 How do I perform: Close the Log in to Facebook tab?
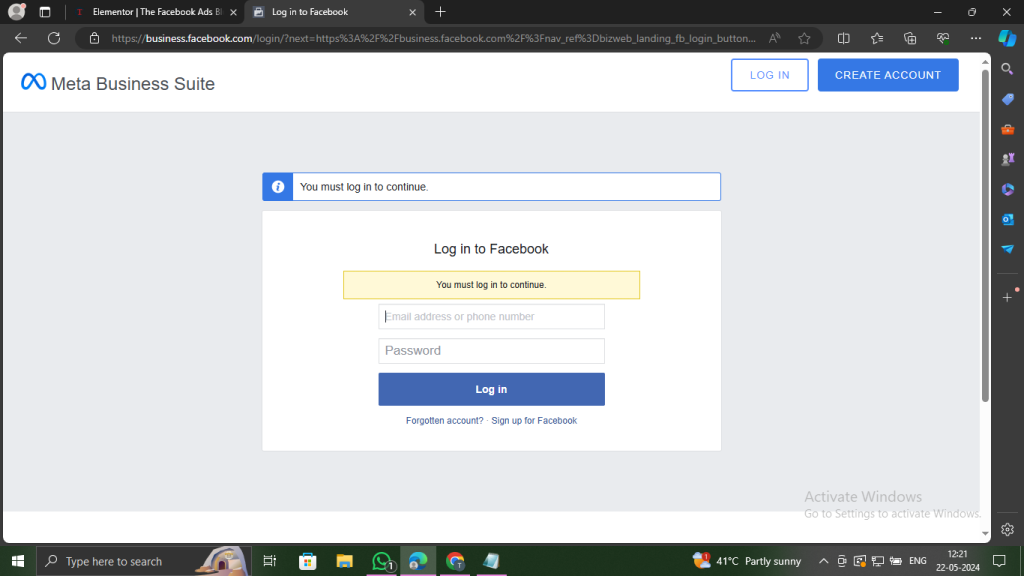(x=412, y=12)
